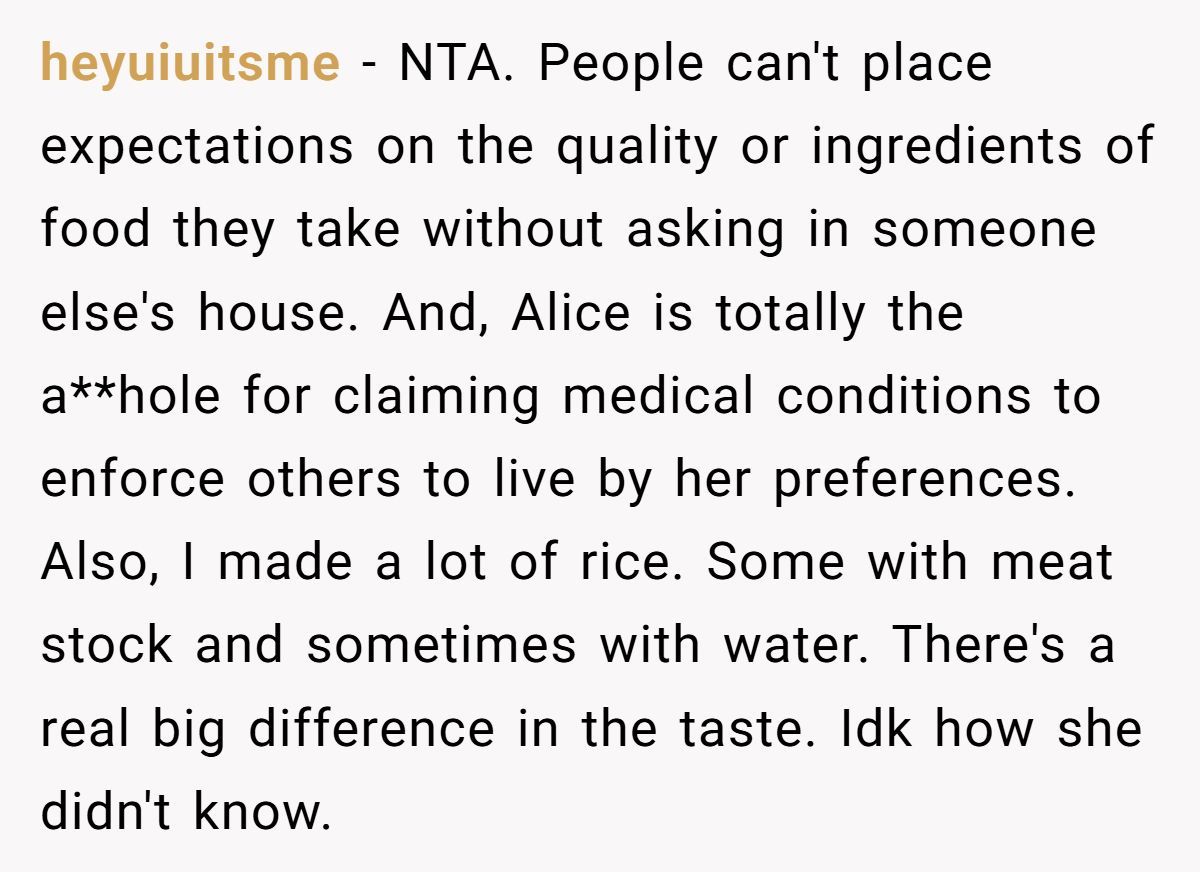This screenshot has width=1200, height=872.
Task: Click the word "sometimes"
Action: point(441,646)
